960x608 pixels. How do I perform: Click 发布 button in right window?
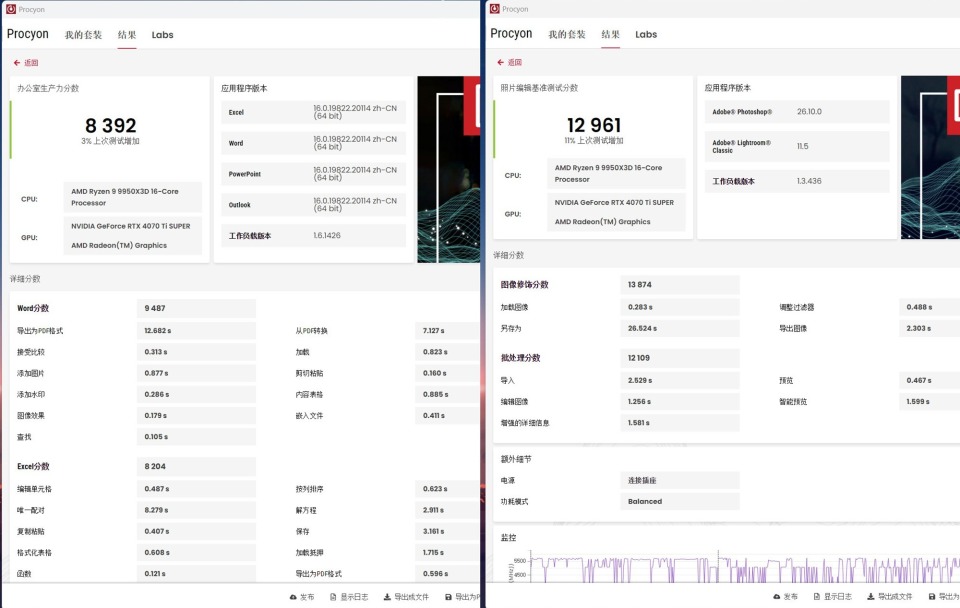pos(786,596)
